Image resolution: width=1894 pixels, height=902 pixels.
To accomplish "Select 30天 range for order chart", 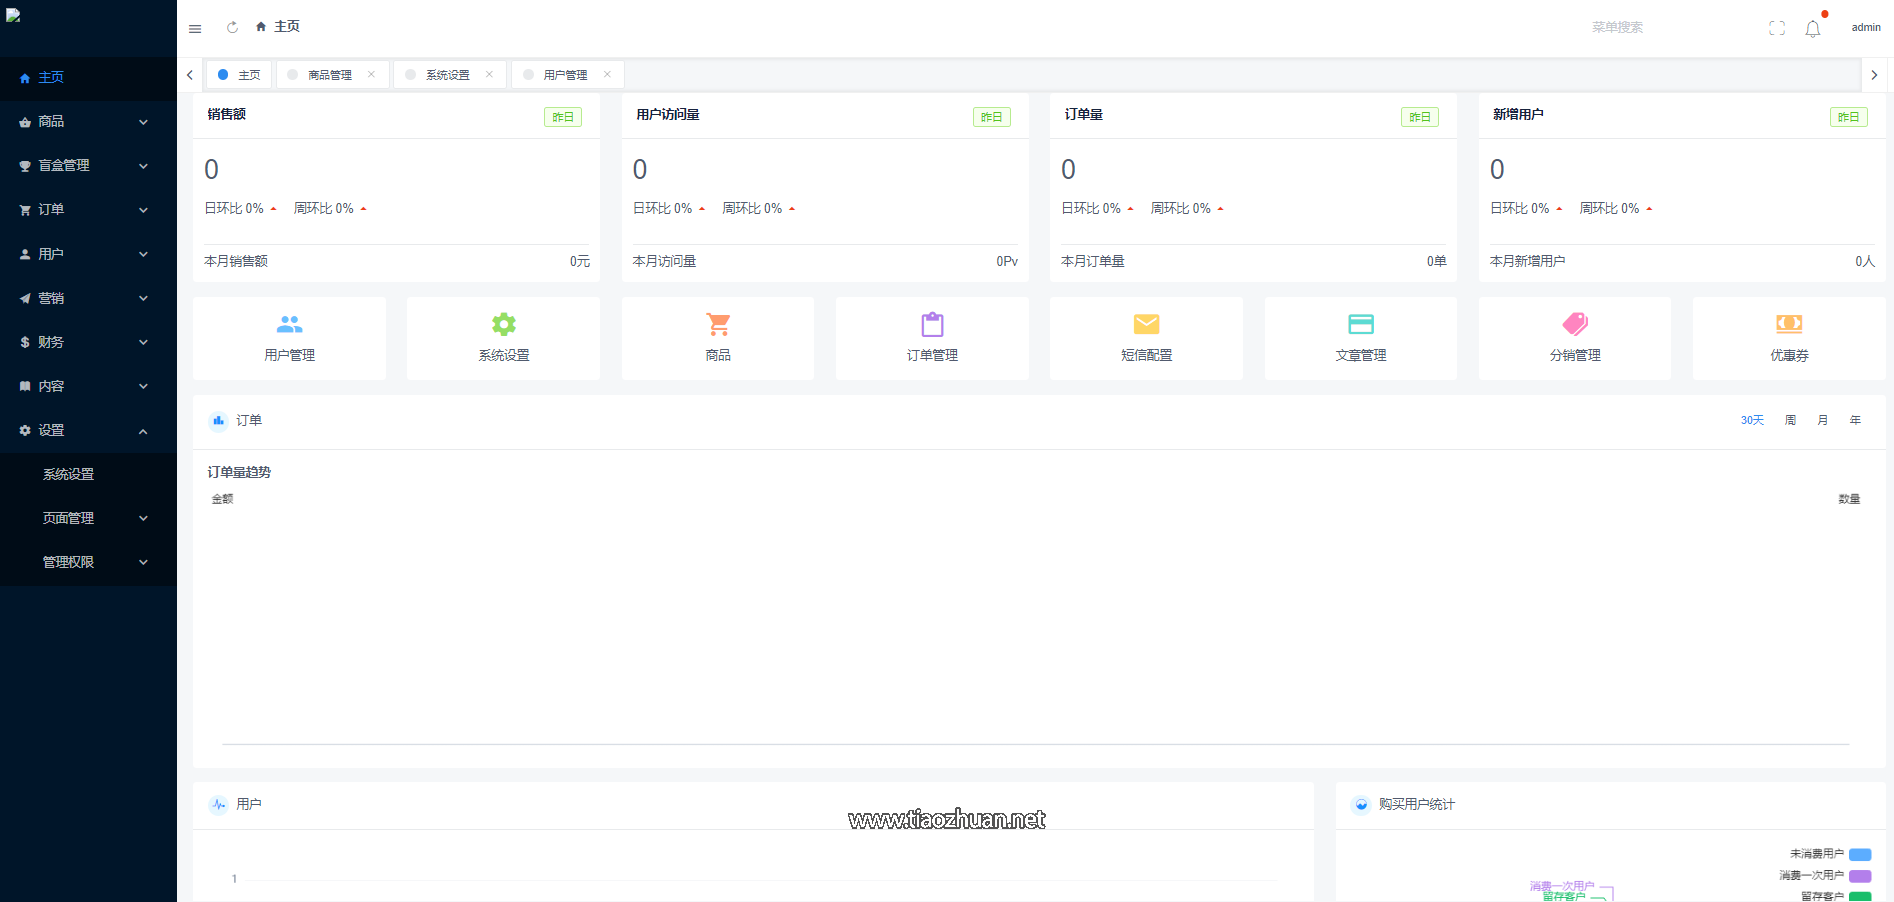I will (x=1752, y=421).
